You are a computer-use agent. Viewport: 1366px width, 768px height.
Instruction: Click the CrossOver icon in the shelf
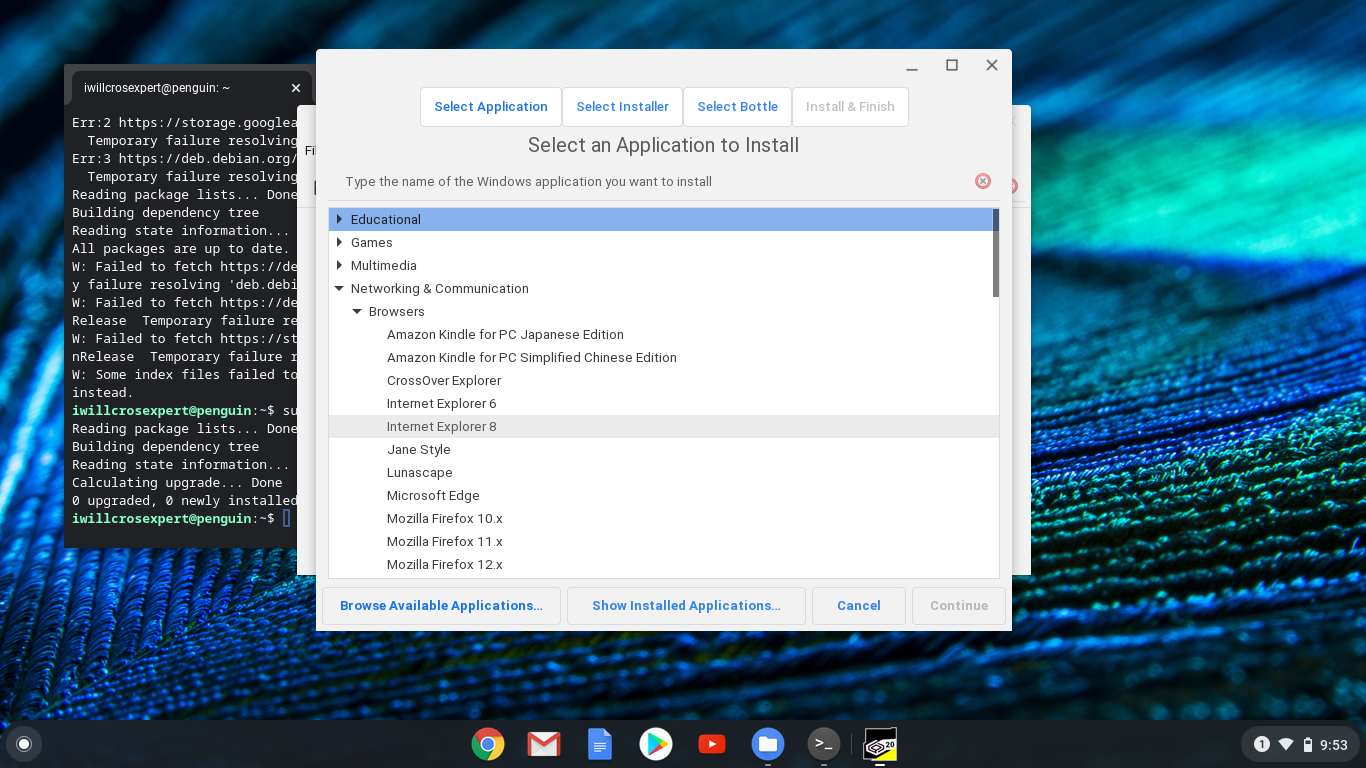click(880, 744)
